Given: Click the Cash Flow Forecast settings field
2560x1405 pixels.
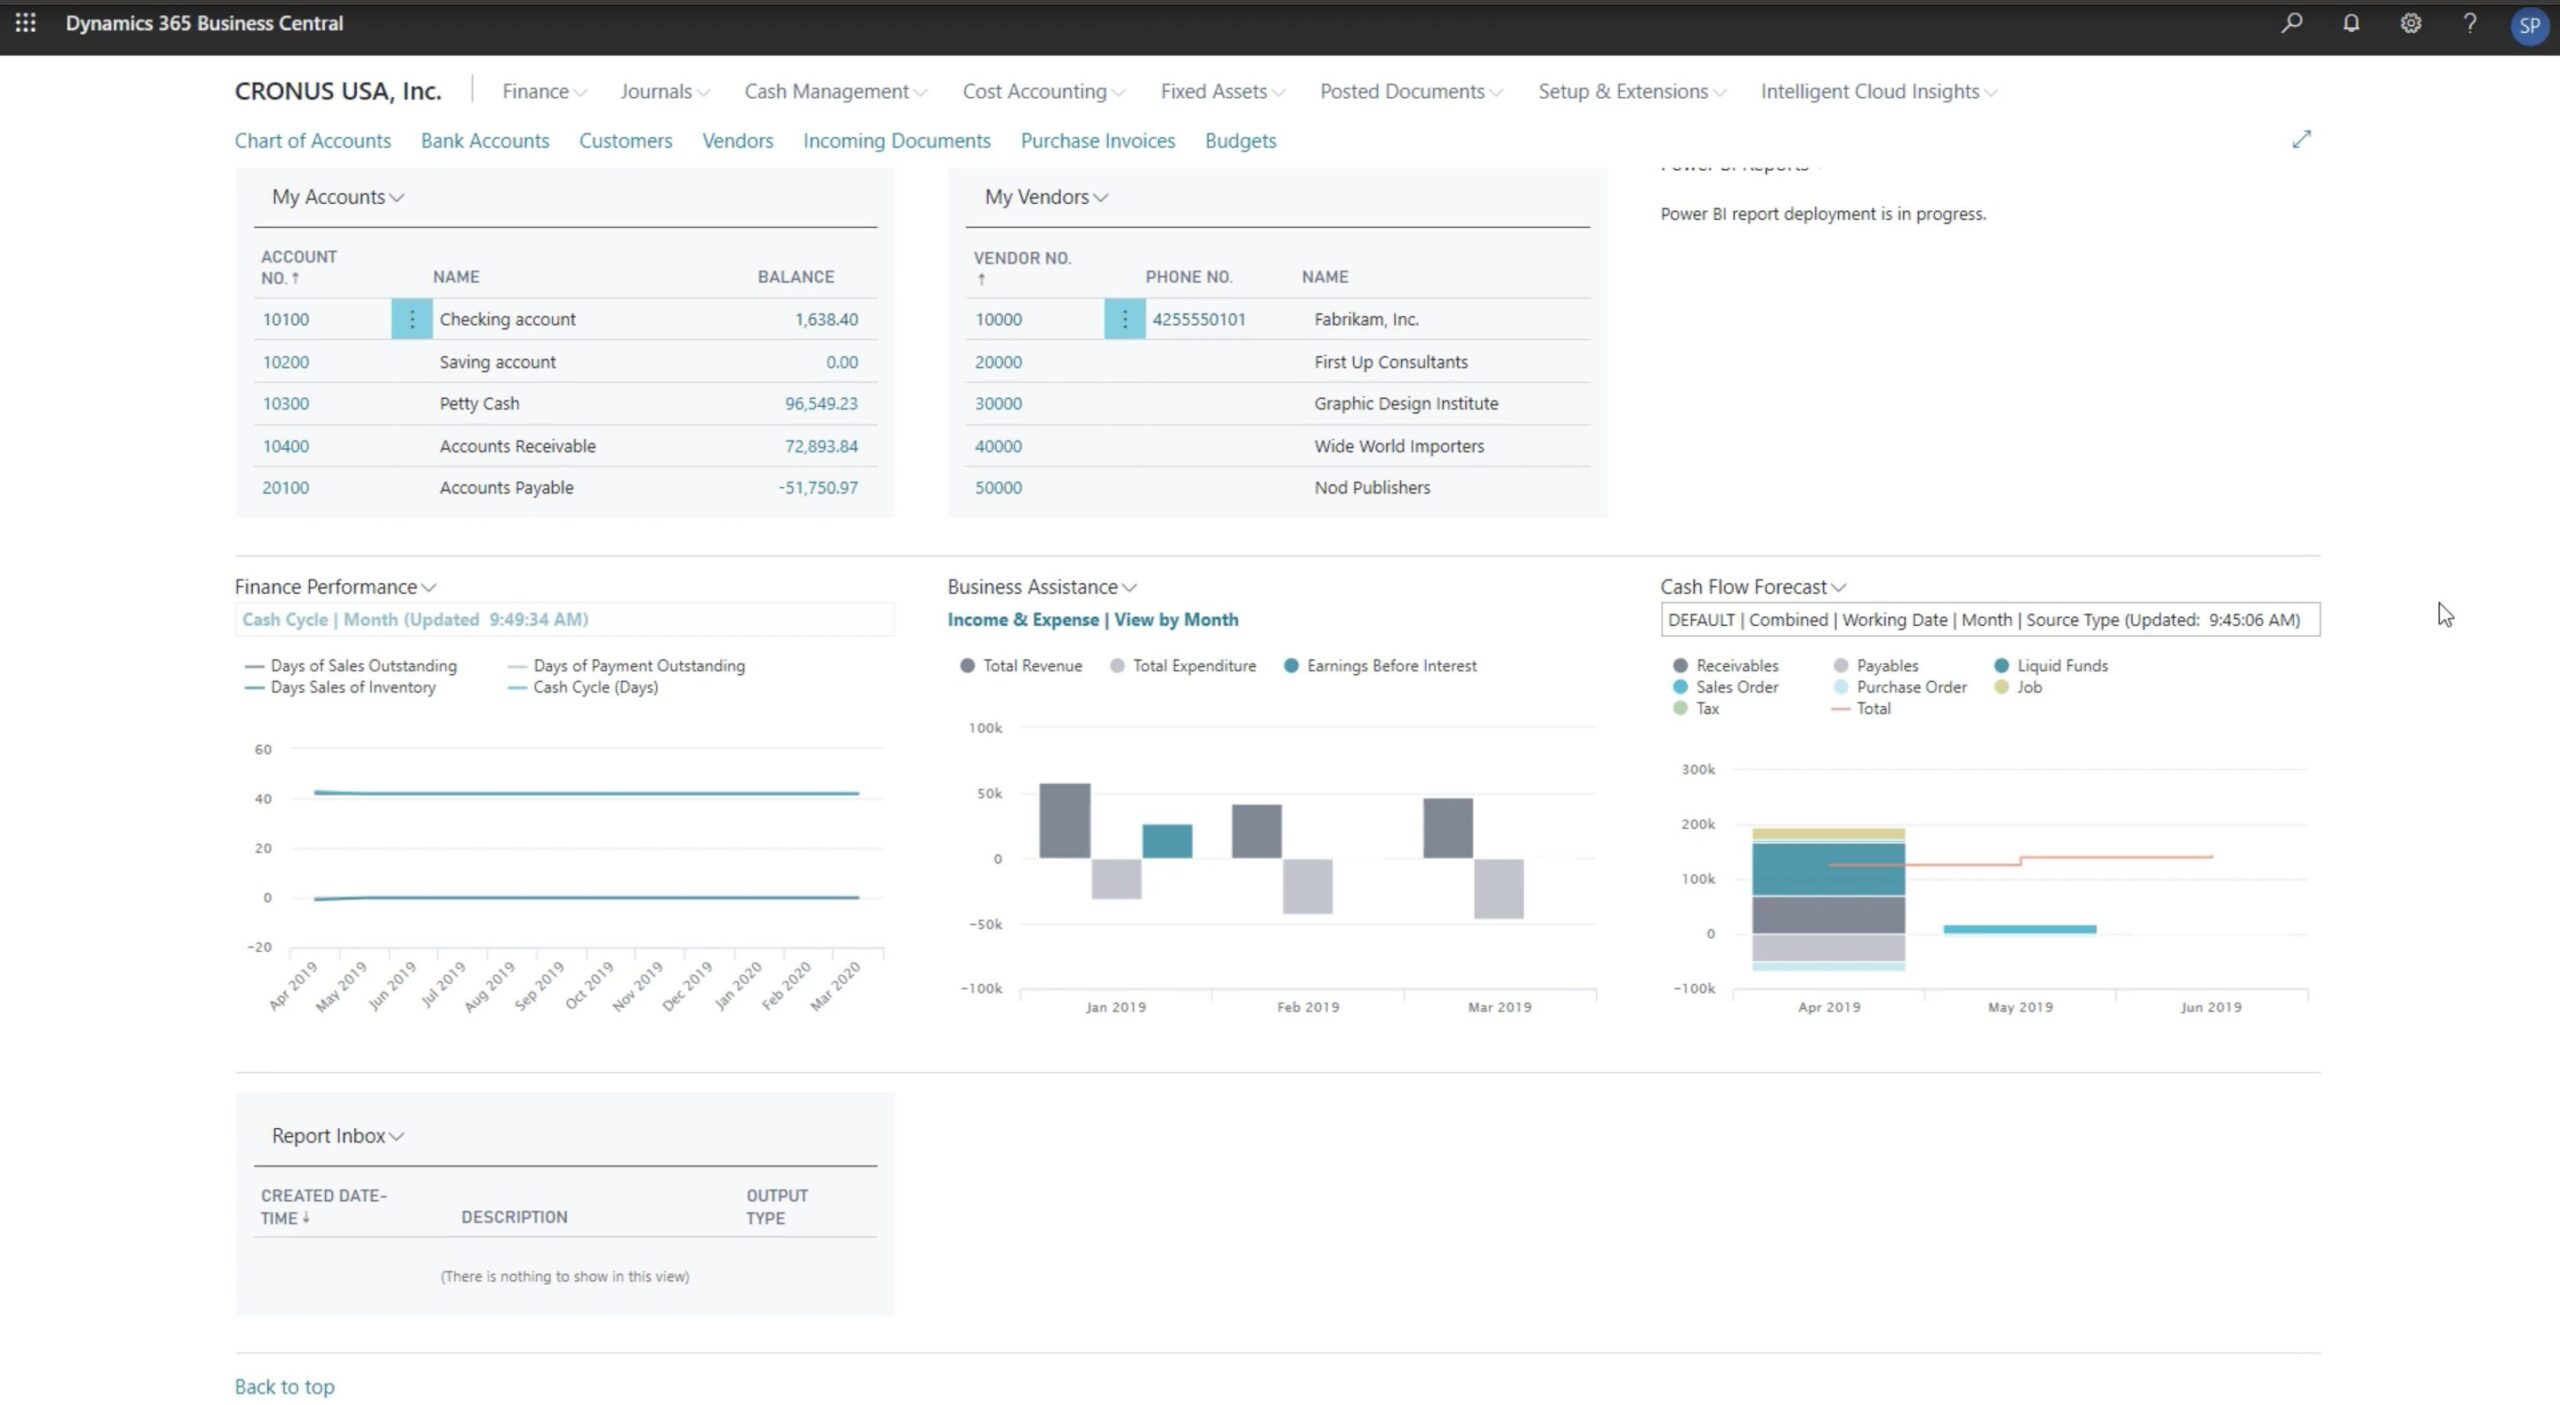Looking at the screenshot, I should pyautogui.click(x=1989, y=620).
